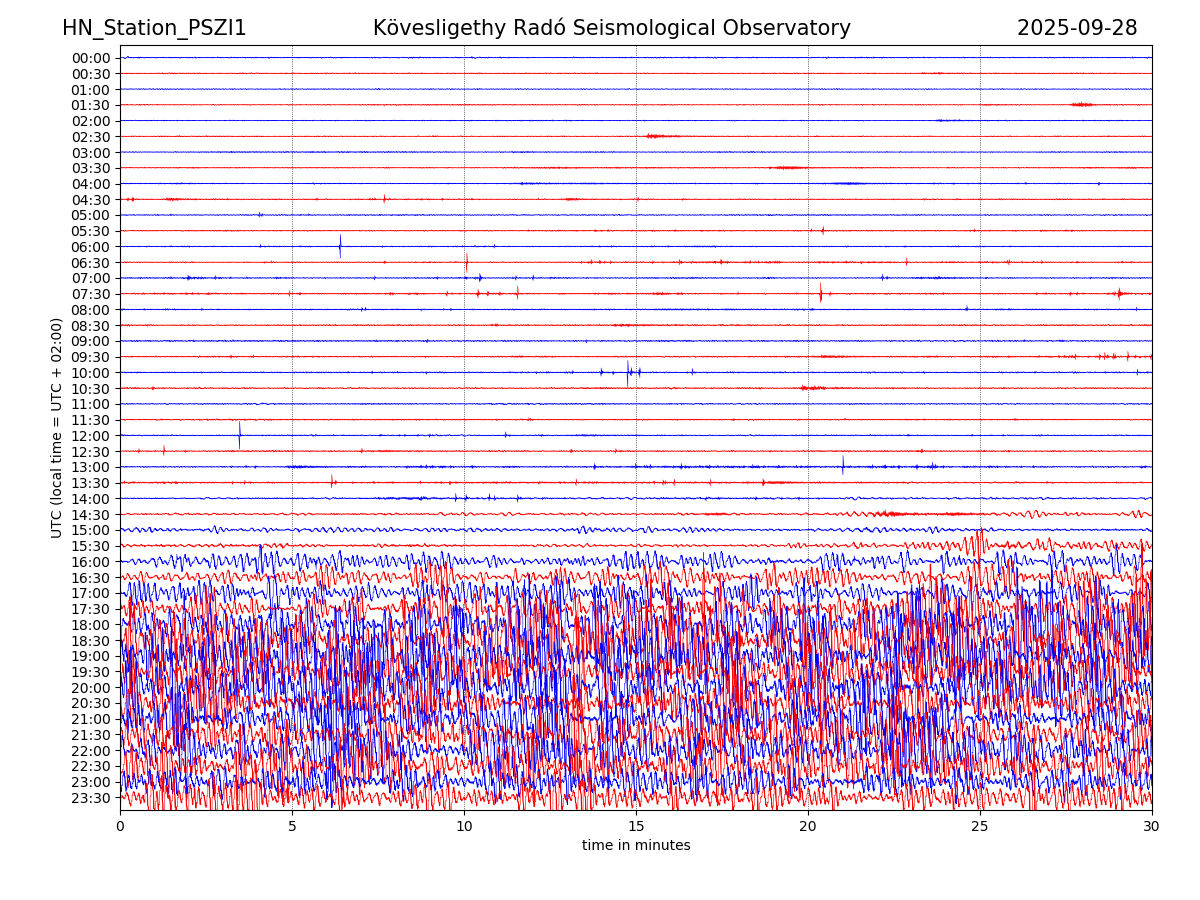Click the Kövesligethy Radó Seismological Observatory title
Screen dimensions: 1200x900
pos(611,28)
